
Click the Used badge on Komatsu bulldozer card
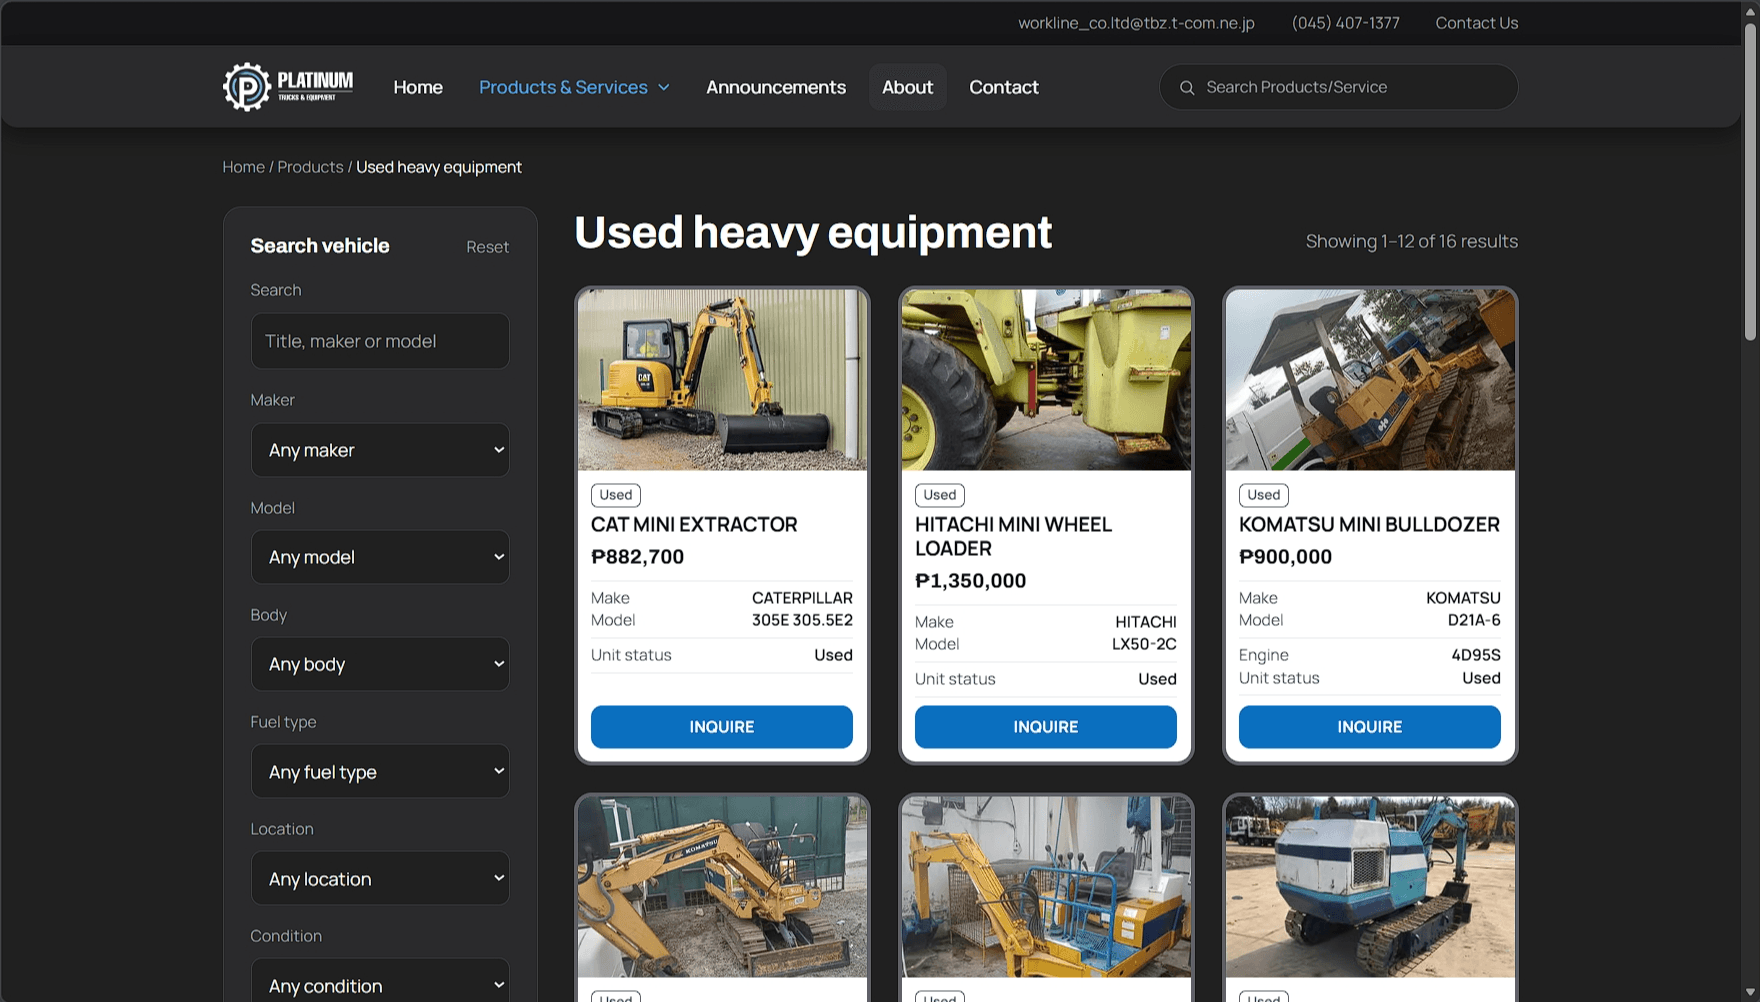(x=1264, y=495)
